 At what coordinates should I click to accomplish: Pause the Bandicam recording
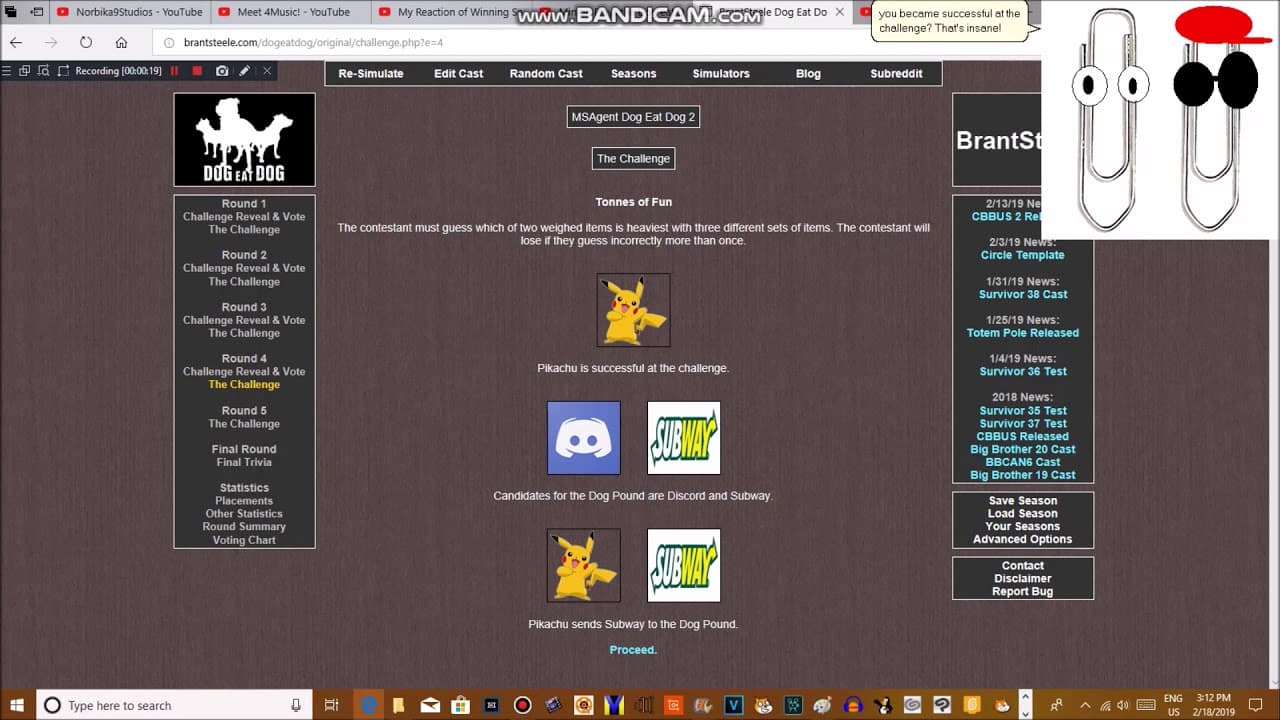click(x=175, y=71)
